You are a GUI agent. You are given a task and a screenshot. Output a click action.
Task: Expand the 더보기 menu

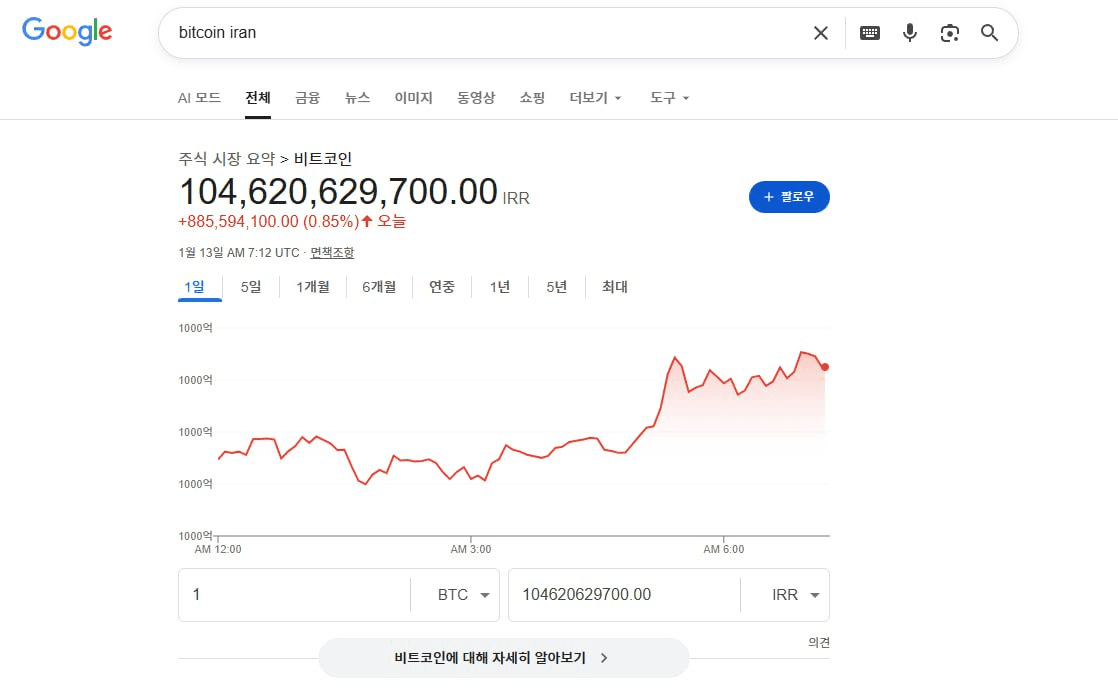coord(596,98)
